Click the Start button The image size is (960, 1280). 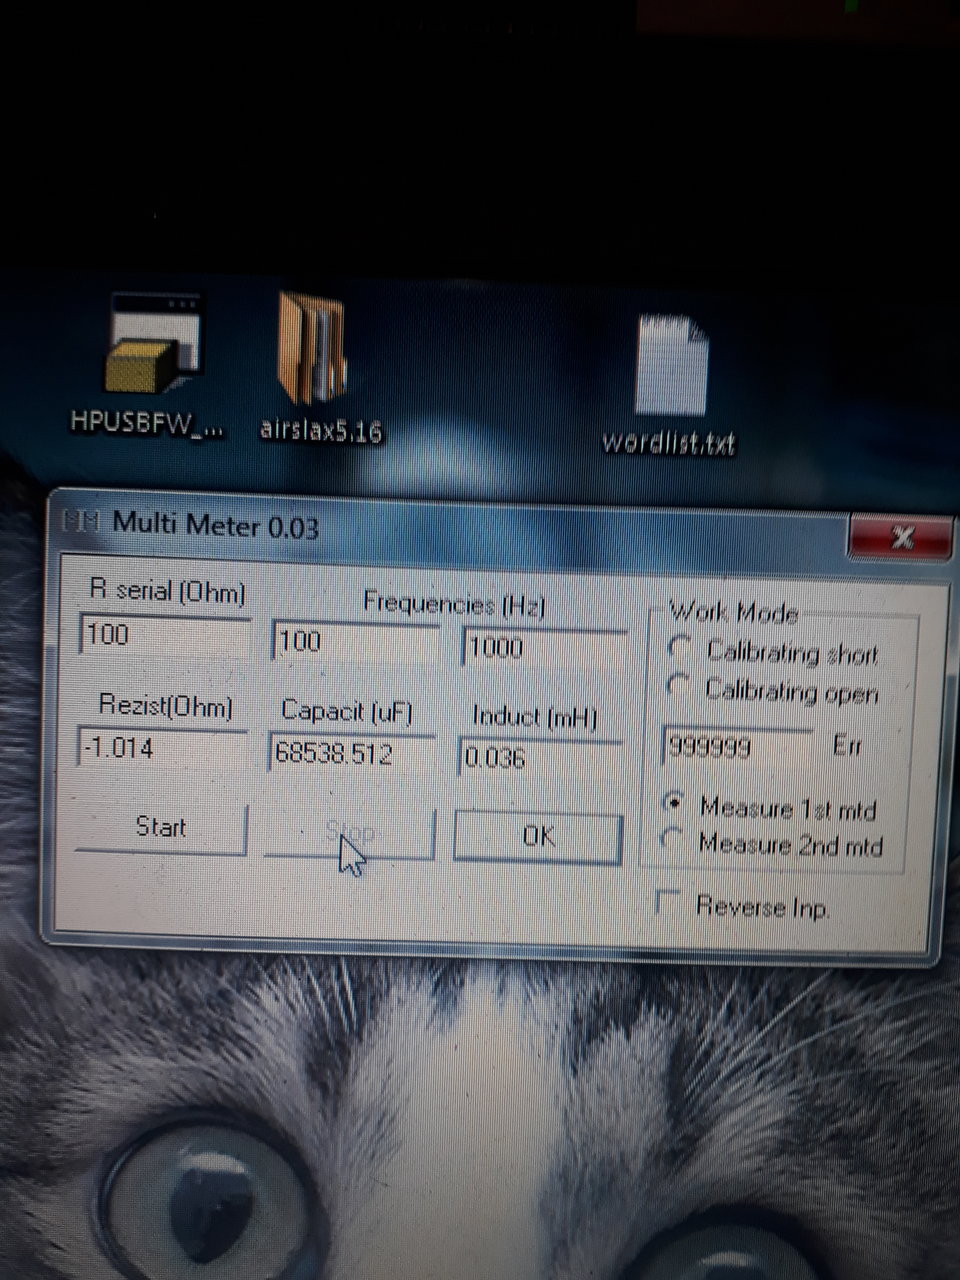[x=161, y=828]
